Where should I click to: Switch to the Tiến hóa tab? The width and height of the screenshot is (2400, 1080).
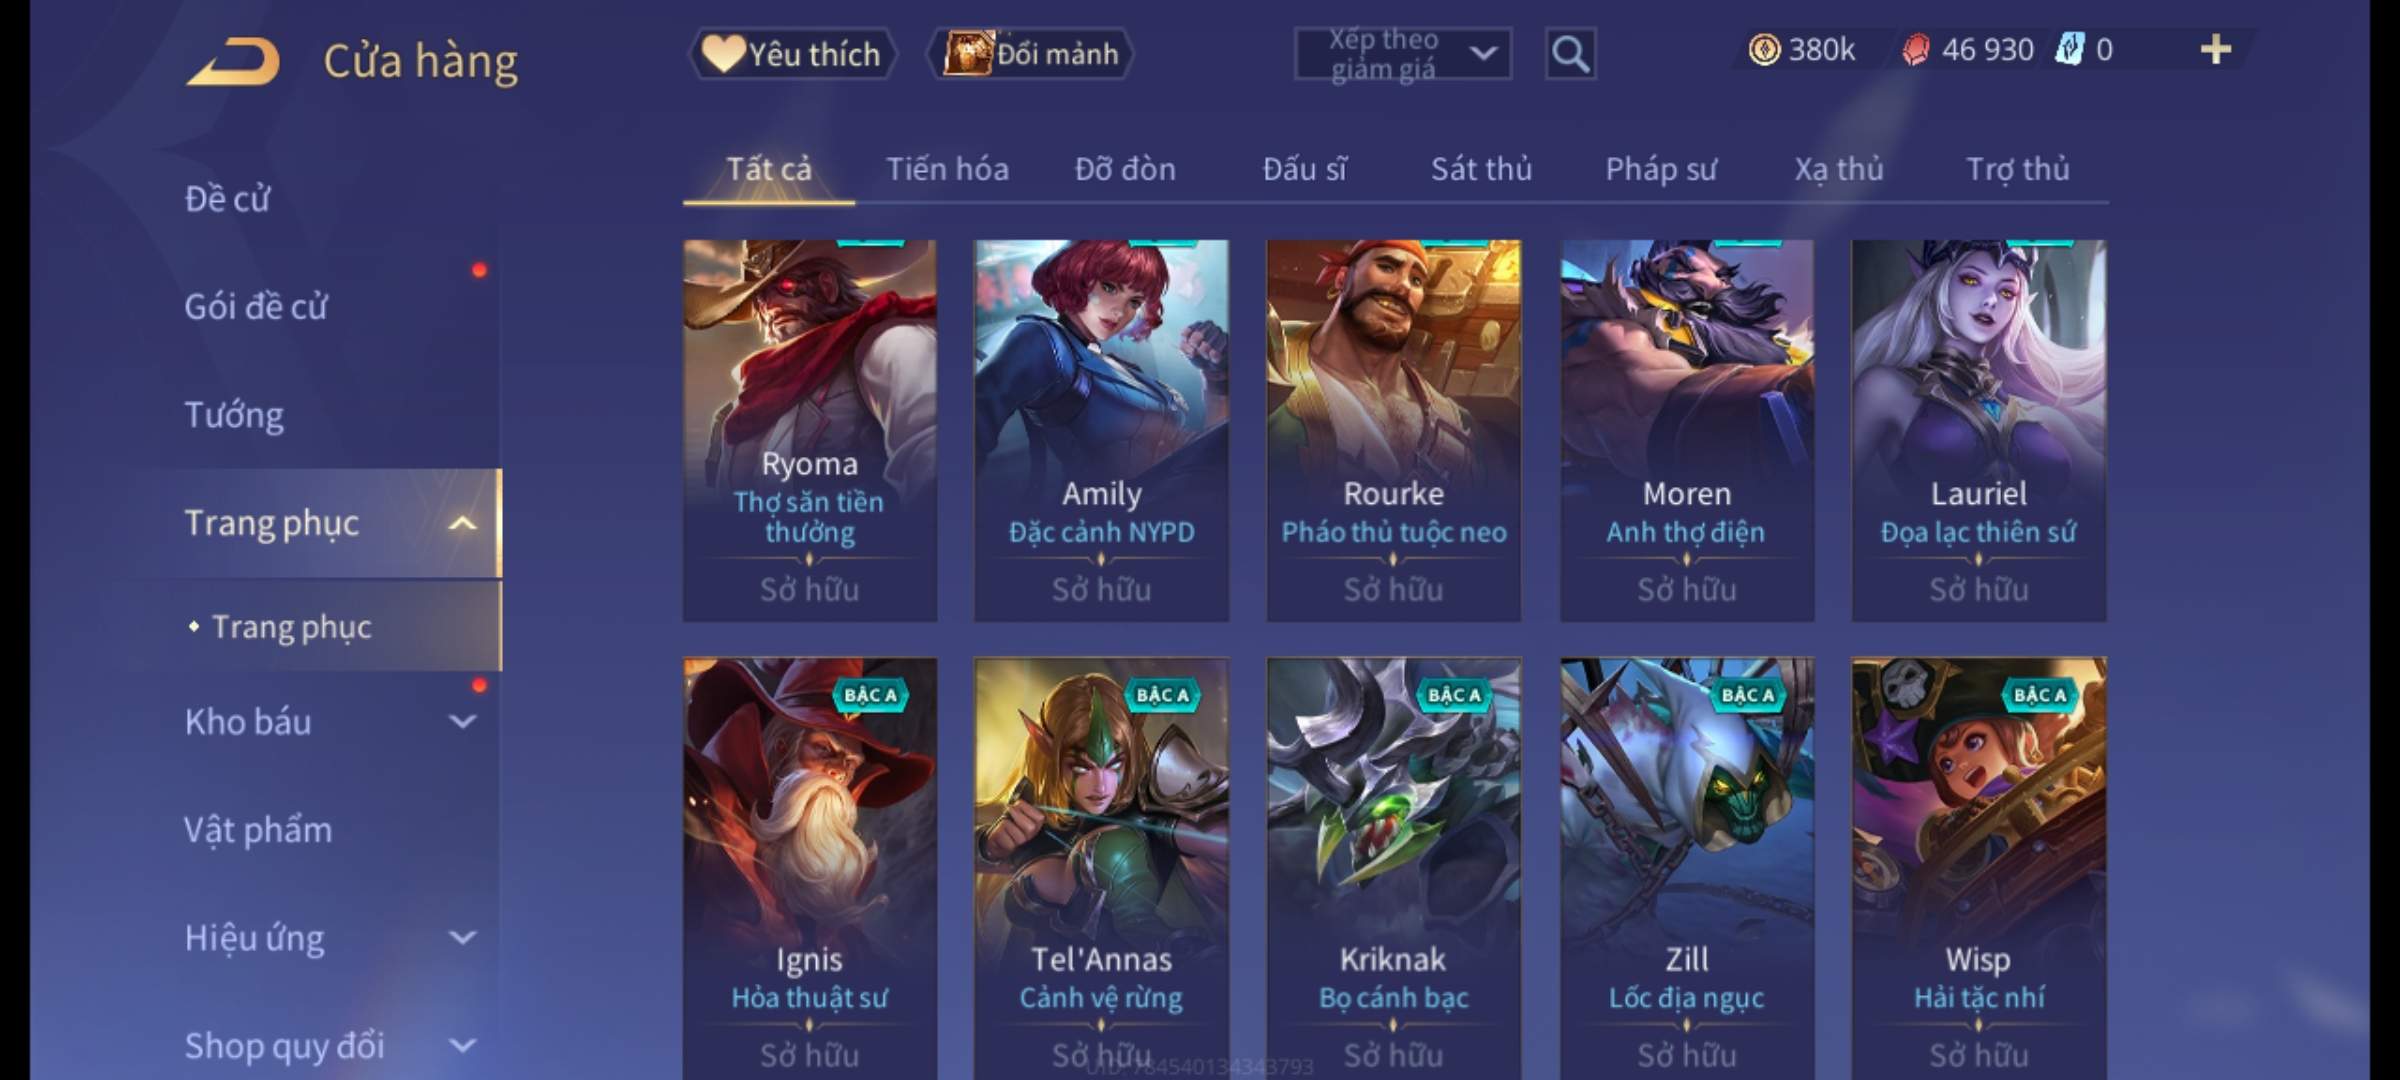(947, 169)
